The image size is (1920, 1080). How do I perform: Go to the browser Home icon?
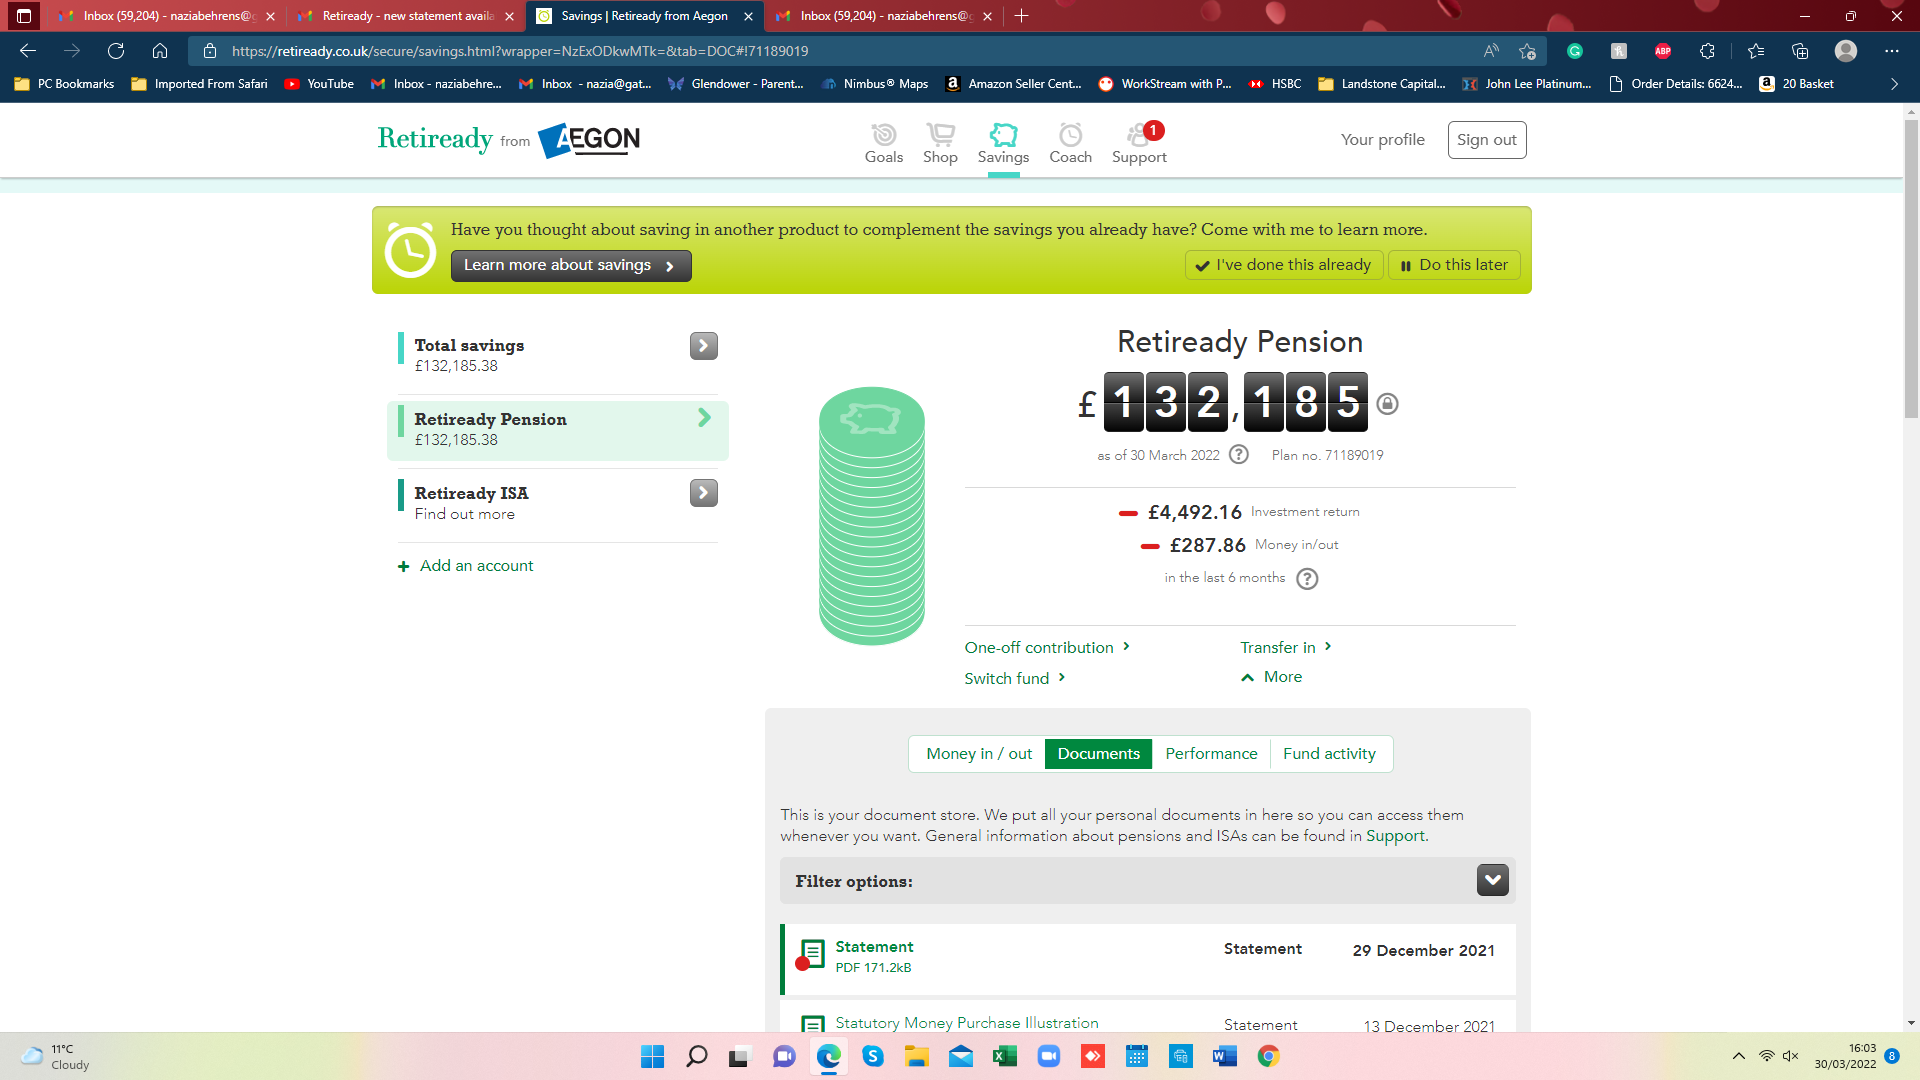coord(160,51)
